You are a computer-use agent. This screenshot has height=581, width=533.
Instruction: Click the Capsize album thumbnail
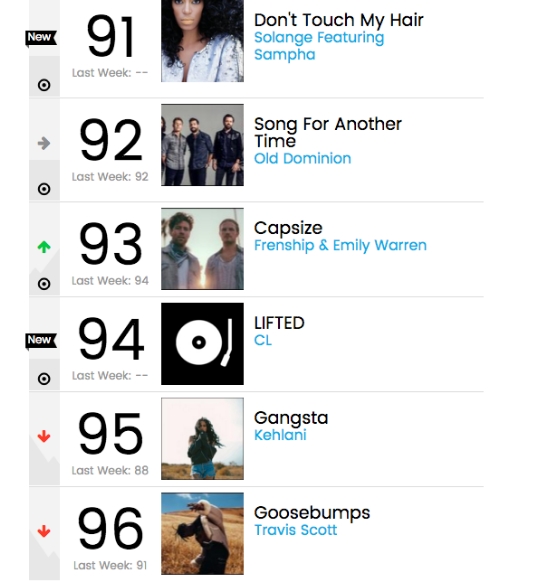(202, 249)
